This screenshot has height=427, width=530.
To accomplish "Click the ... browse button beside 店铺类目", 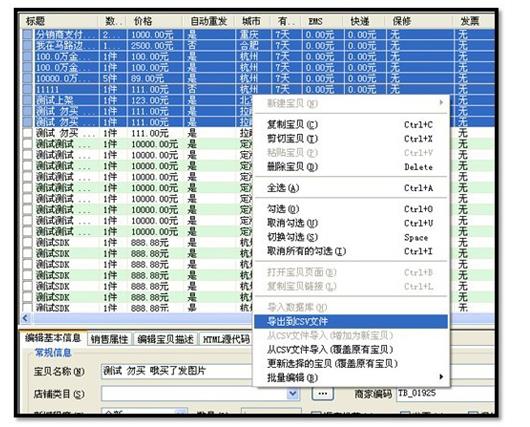I will pos(322,394).
